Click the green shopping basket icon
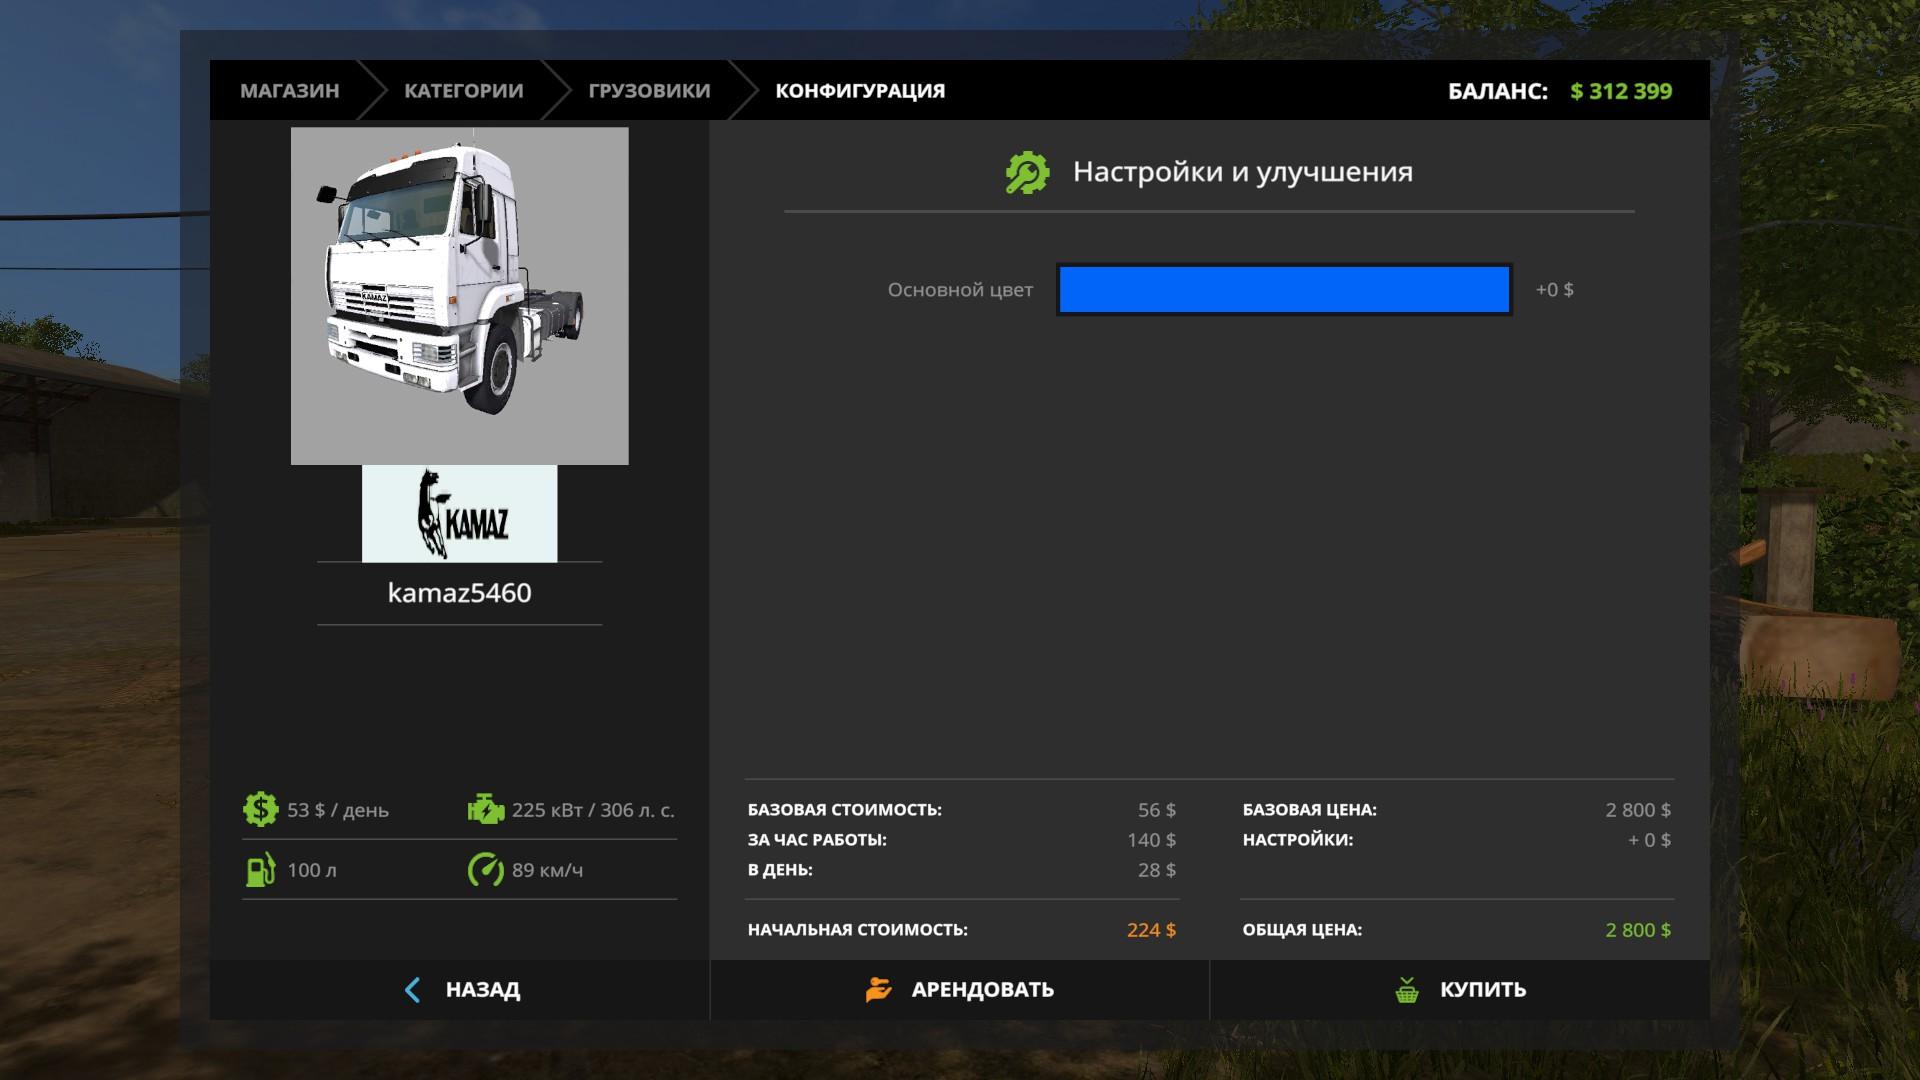 (x=1407, y=990)
